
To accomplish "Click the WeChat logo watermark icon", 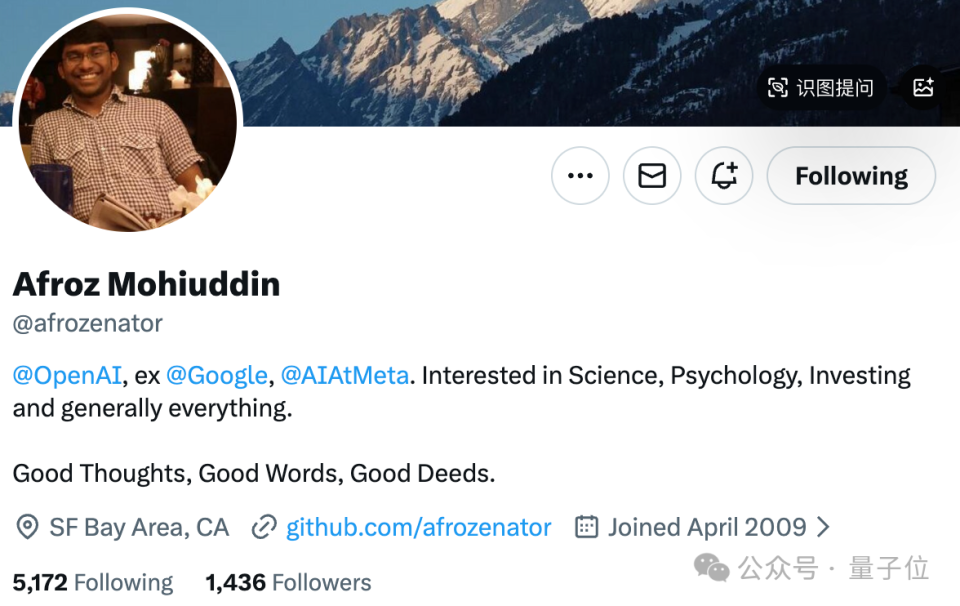I will pyautogui.click(x=712, y=569).
